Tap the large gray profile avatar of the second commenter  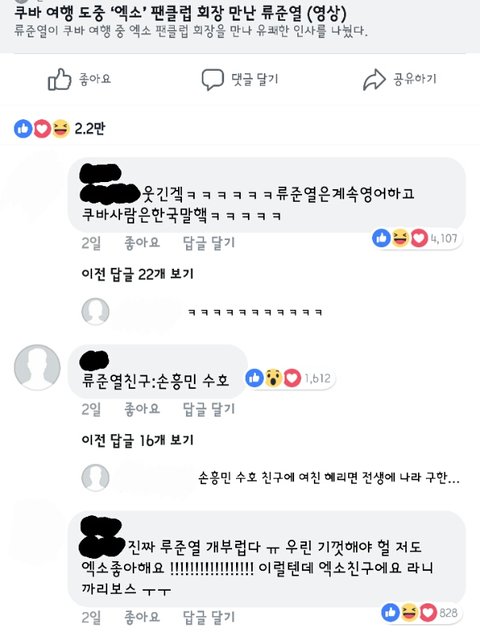(37, 367)
